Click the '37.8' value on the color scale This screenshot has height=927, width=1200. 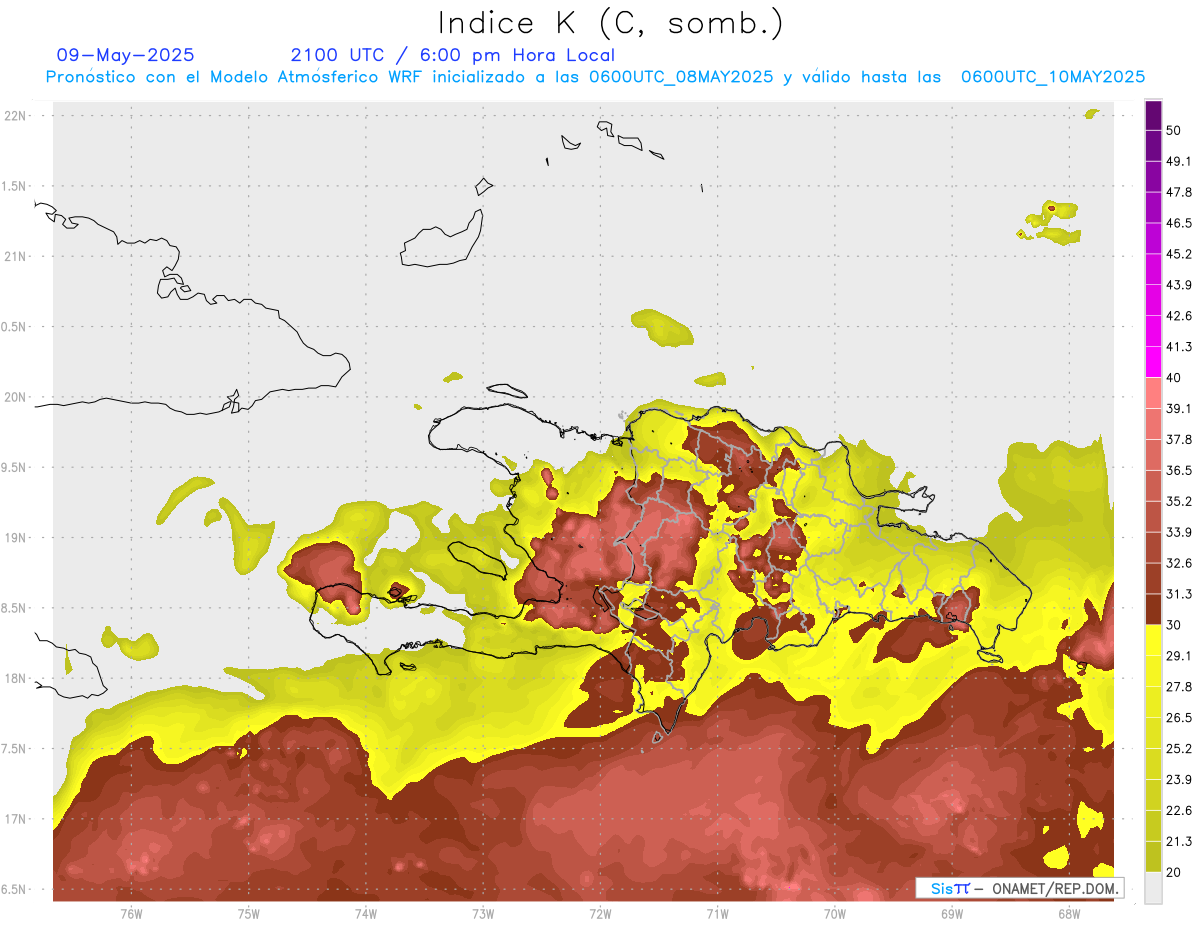pyautogui.click(x=1179, y=440)
